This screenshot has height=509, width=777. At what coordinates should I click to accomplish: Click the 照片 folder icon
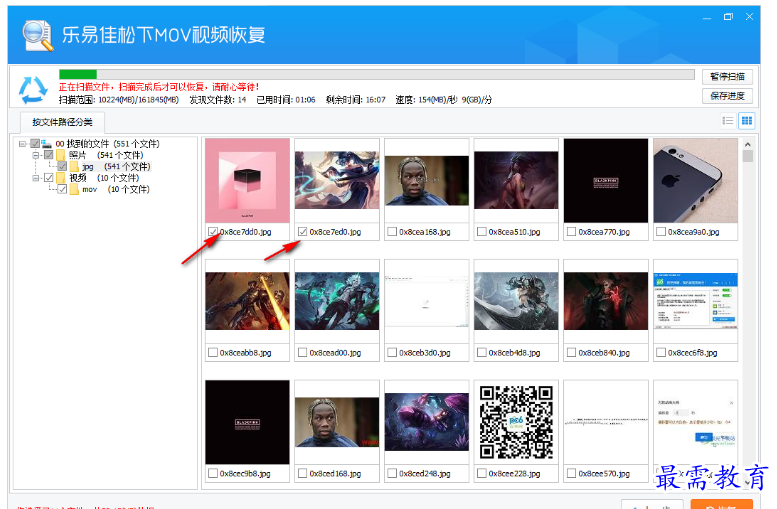coord(61,155)
